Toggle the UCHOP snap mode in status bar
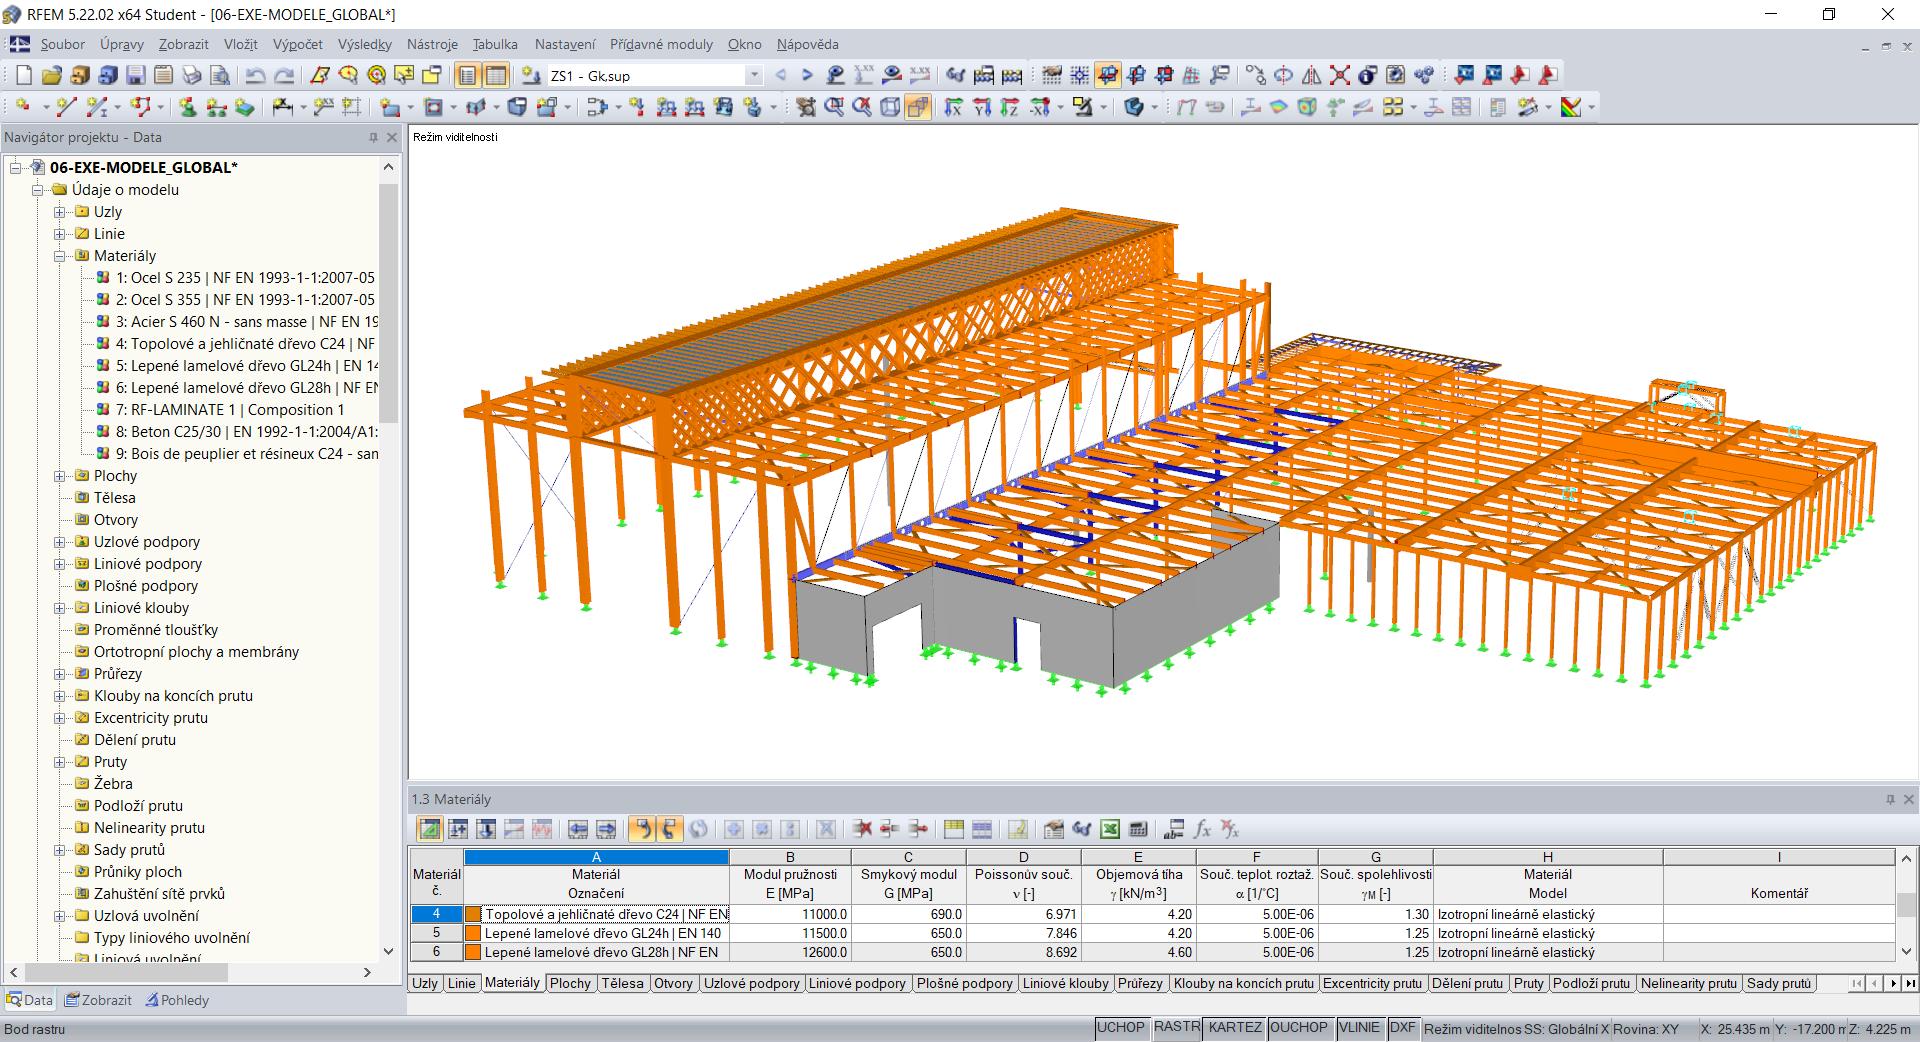The image size is (1920, 1042). pos(1121,1028)
